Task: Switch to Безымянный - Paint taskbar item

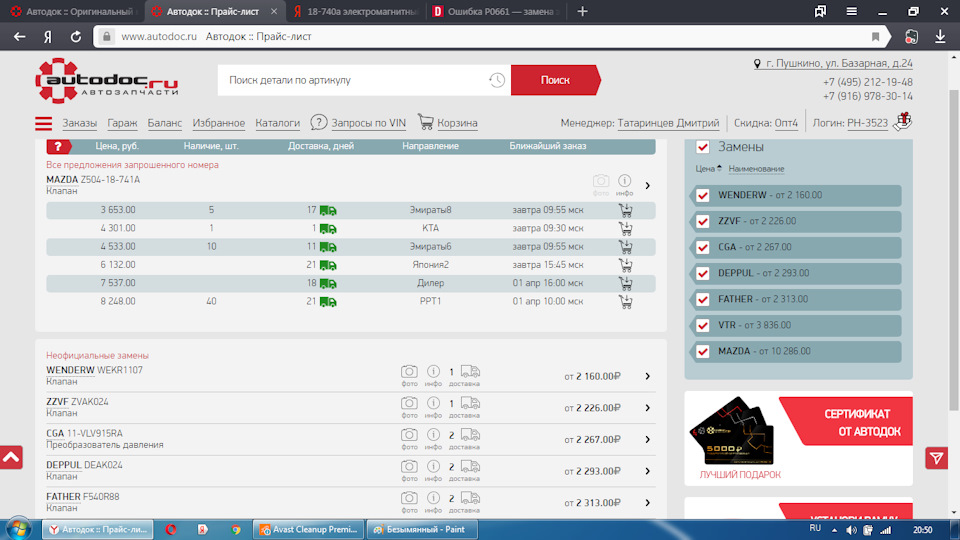Action: coord(421,530)
